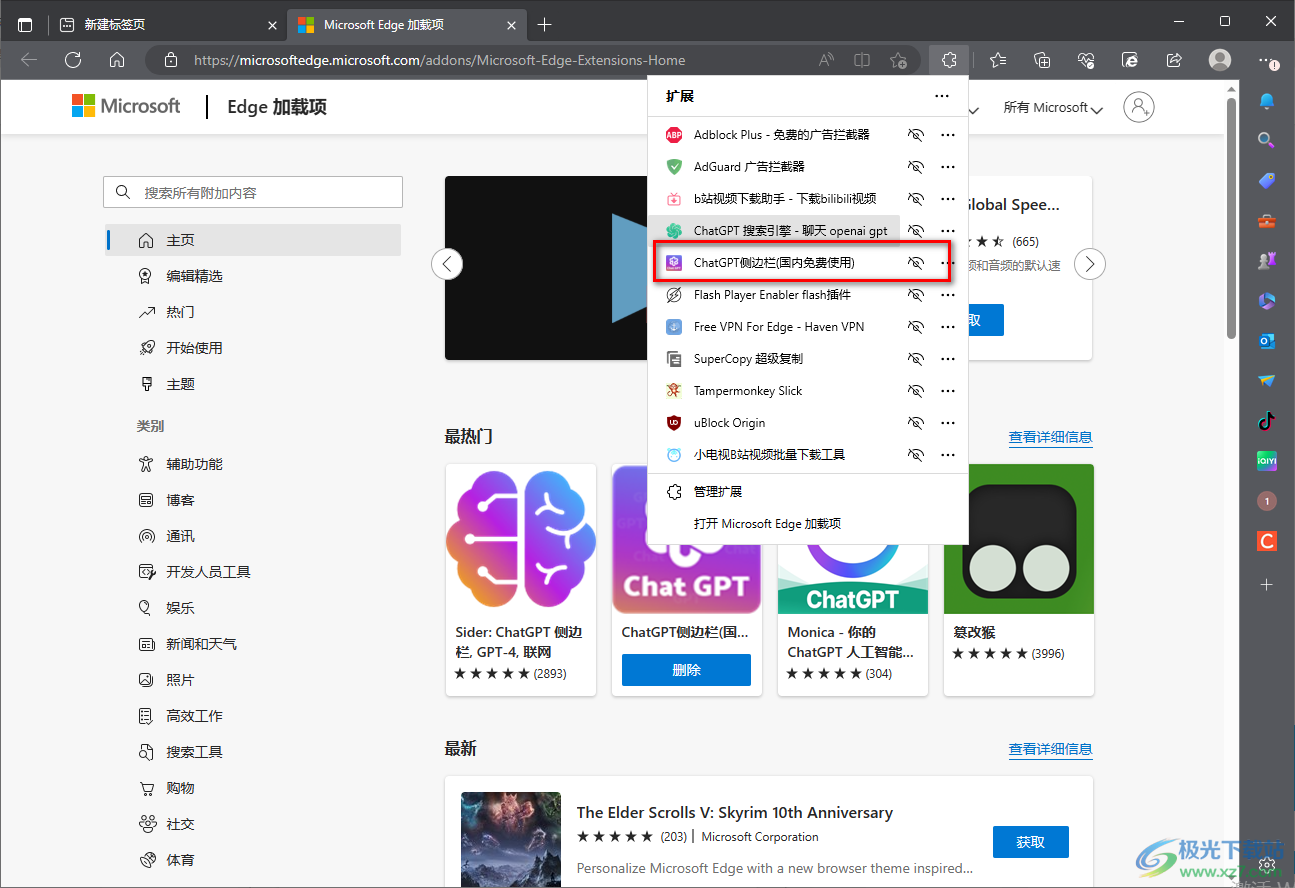Open 查看详细信息 link for 最新
Screen dimensions: 1295x888
click(x=1050, y=749)
